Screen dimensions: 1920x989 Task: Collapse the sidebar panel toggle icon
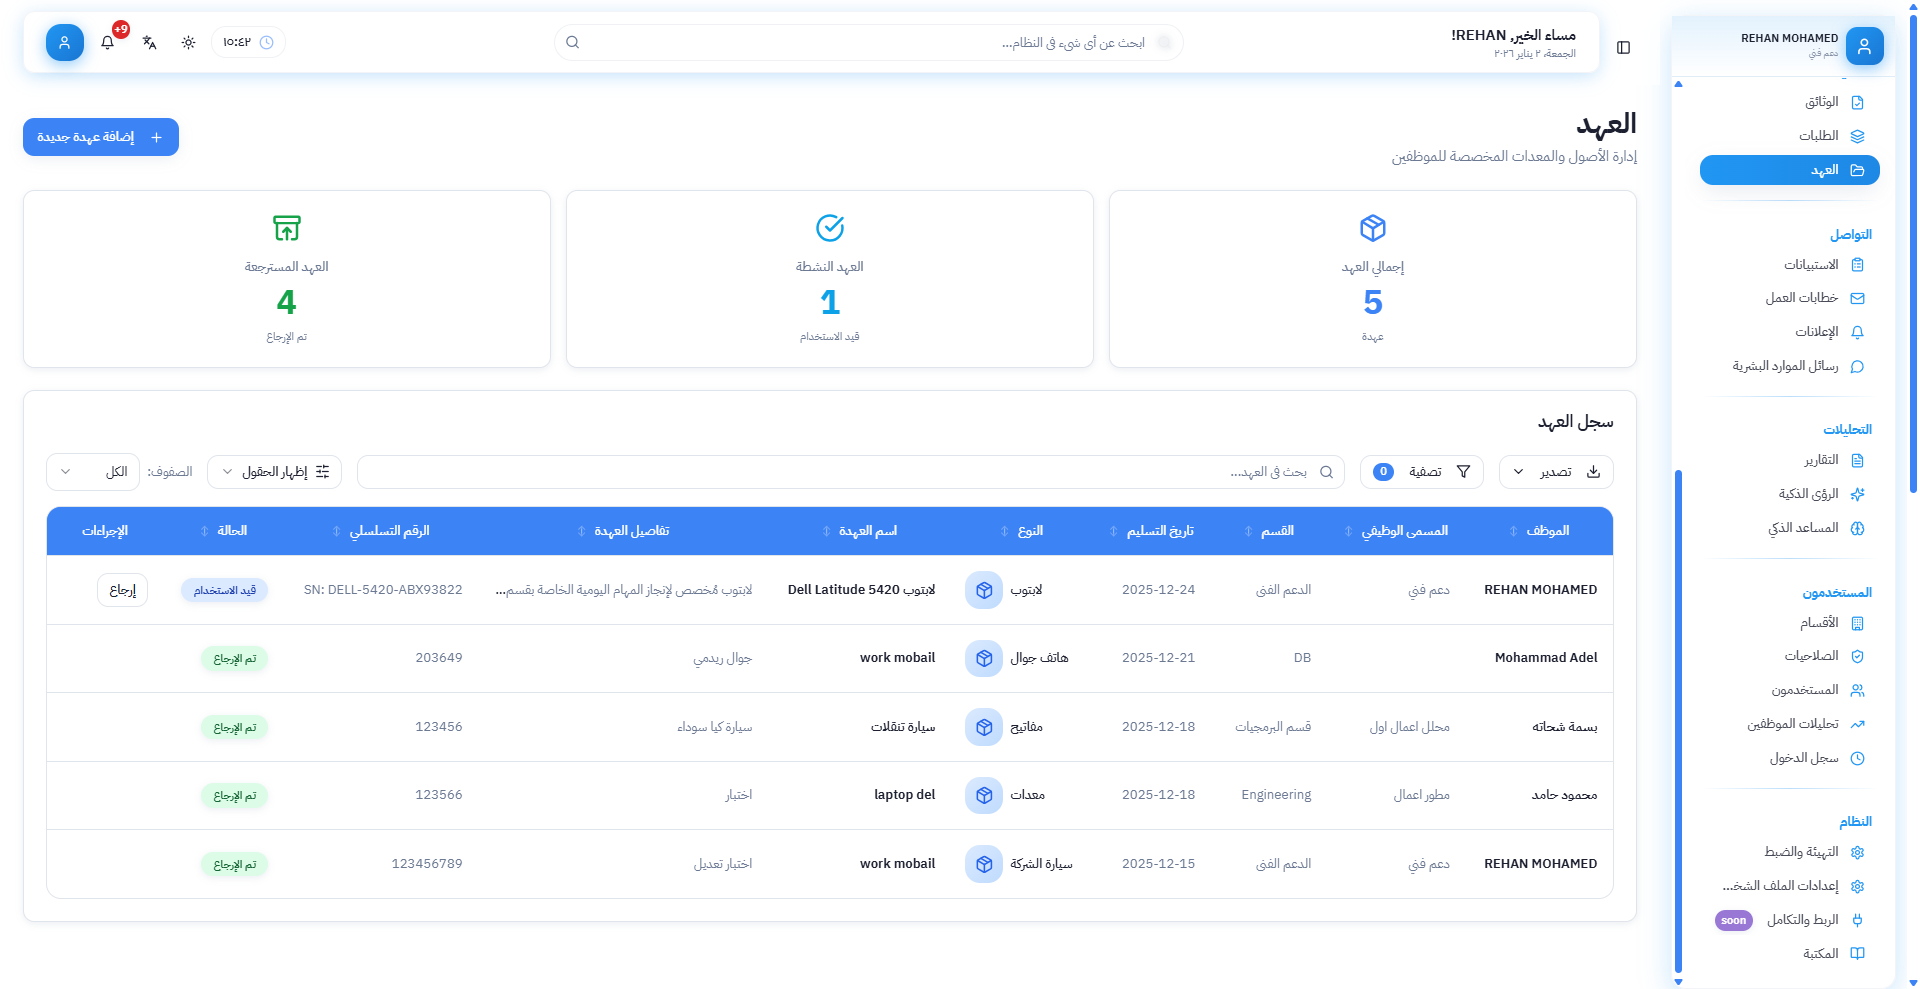1623,48
